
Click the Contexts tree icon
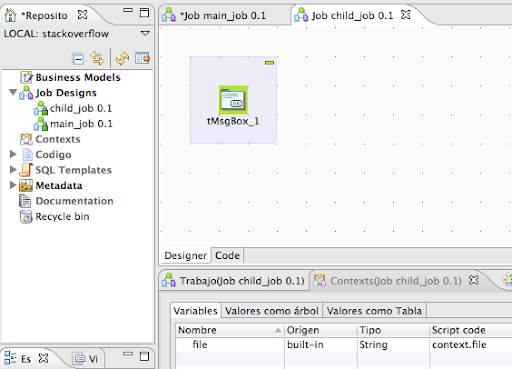tap(26, 139)
